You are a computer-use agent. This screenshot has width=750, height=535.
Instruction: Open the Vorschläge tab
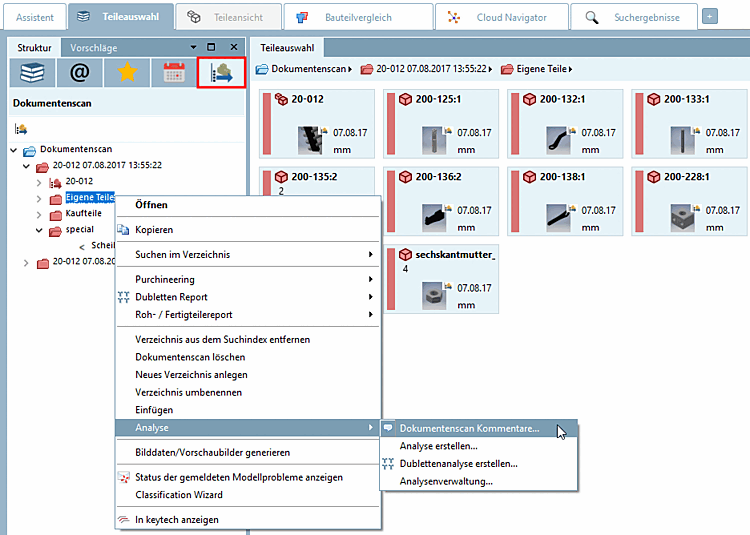tap(94, 48)
